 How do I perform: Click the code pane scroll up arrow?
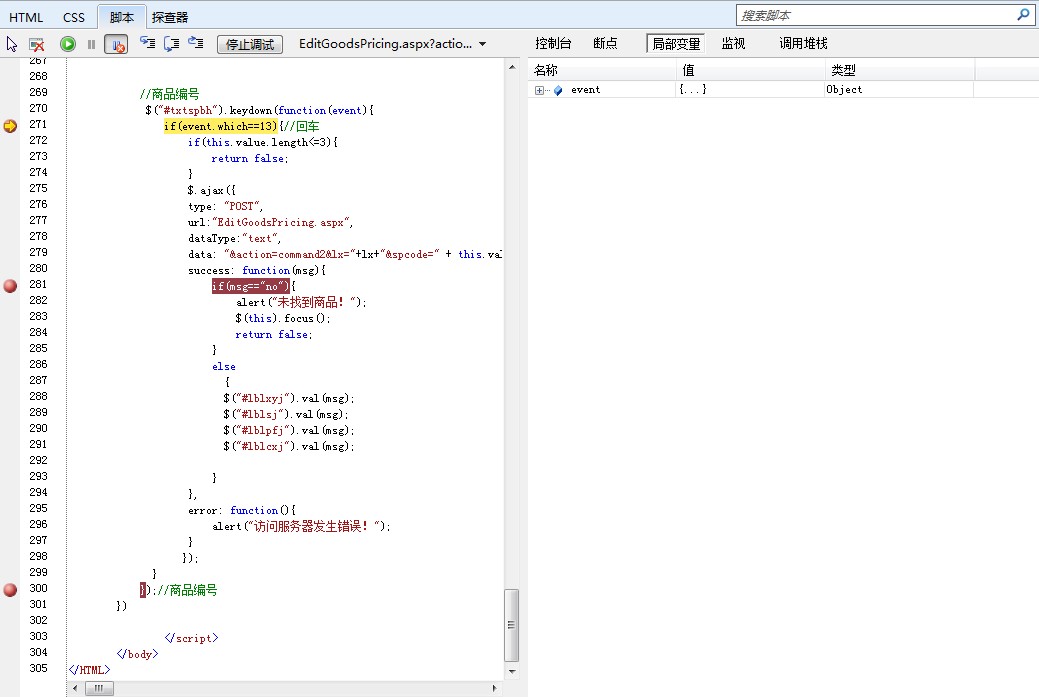tap(512, 67)
